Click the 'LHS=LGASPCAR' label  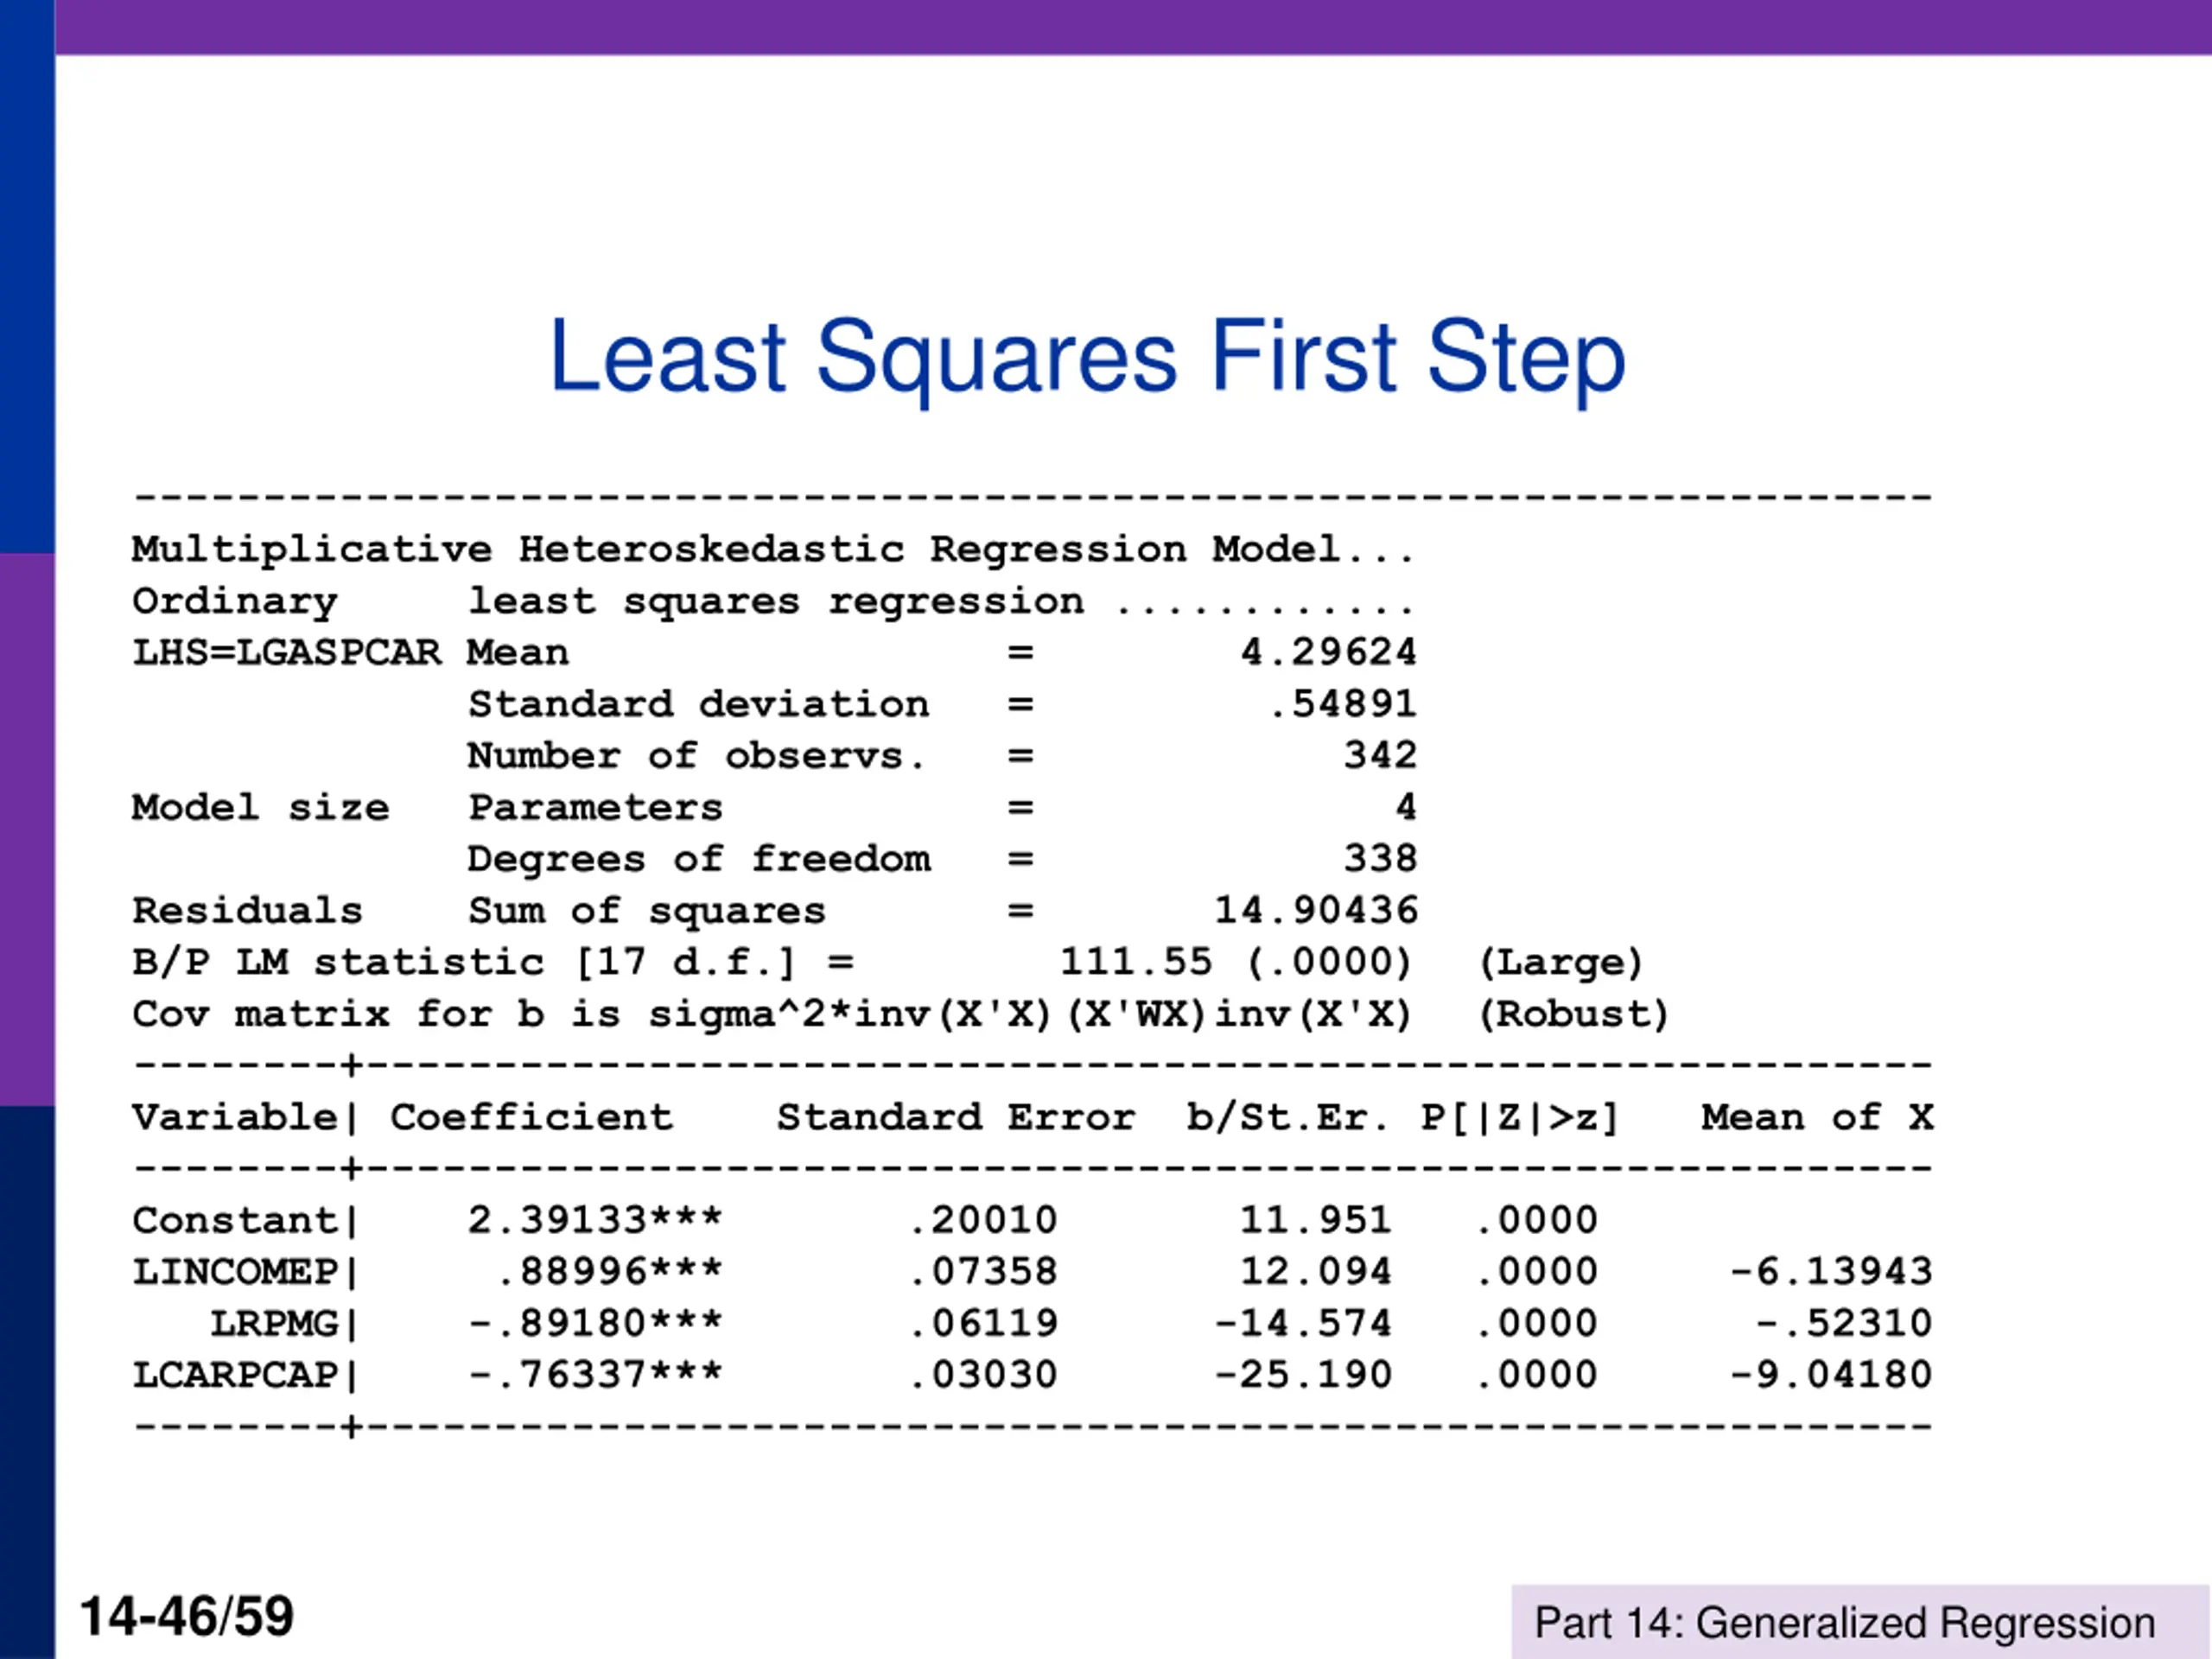pos(286,652)
